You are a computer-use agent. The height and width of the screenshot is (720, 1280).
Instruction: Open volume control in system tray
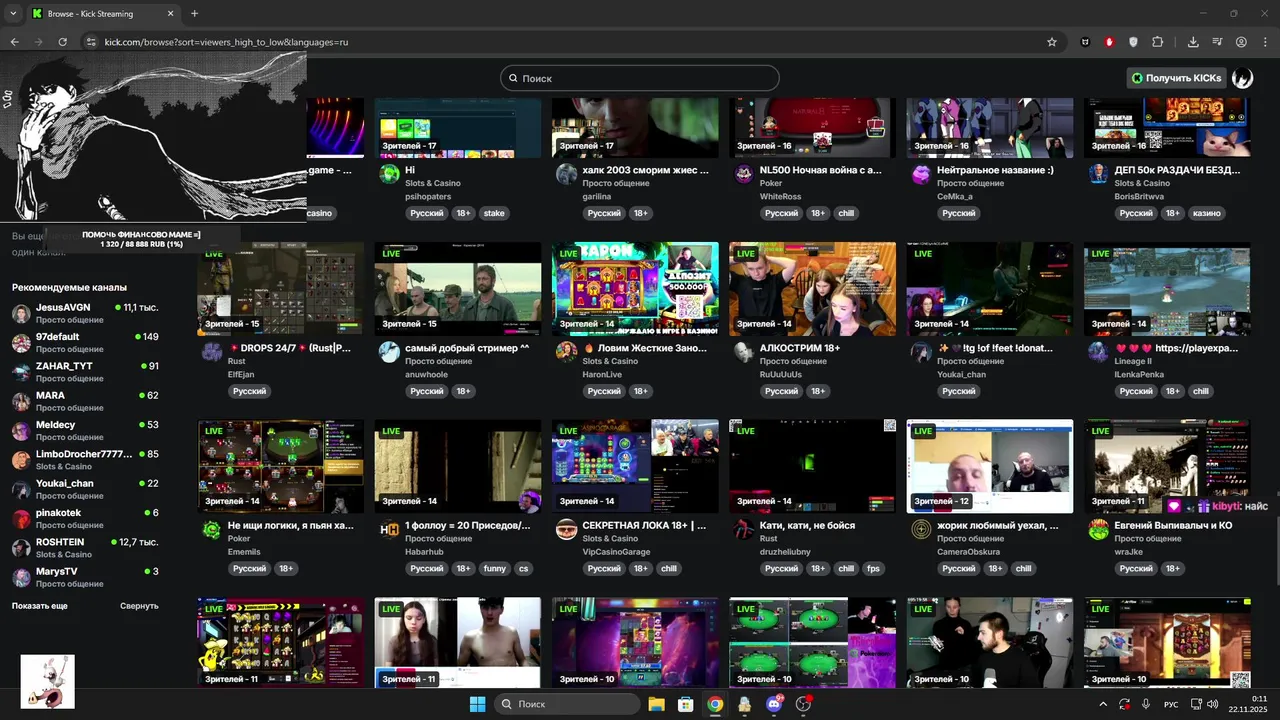click(1212, 704)
